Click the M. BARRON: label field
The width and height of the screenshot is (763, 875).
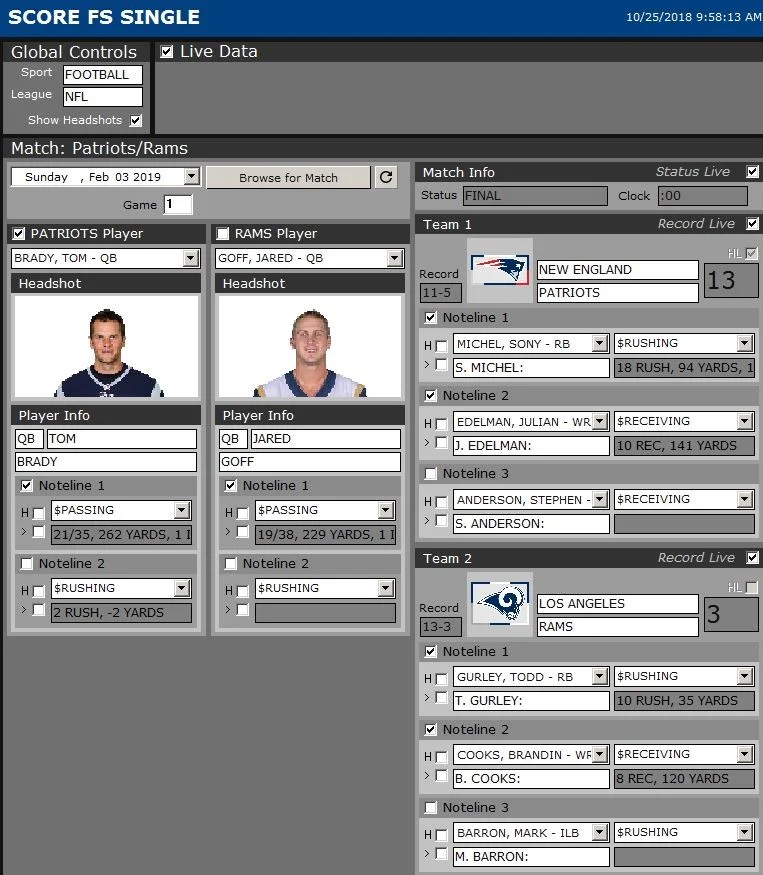click(x=531, y=857)
